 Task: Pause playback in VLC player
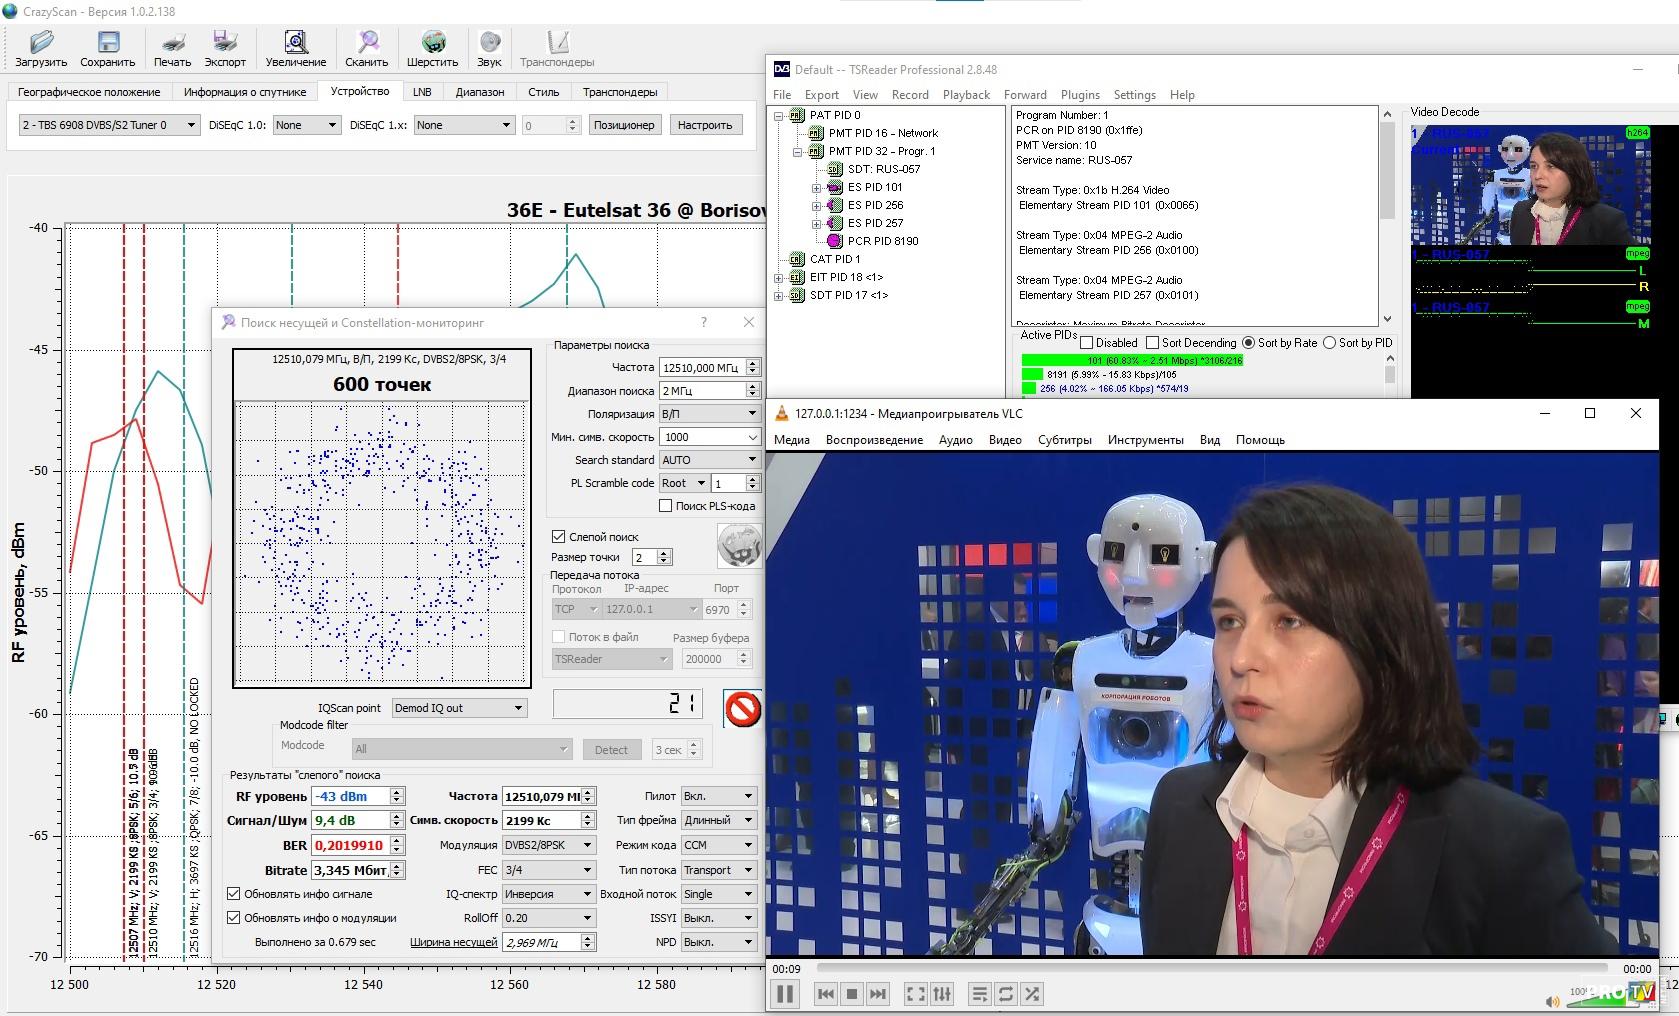point(785,994)
